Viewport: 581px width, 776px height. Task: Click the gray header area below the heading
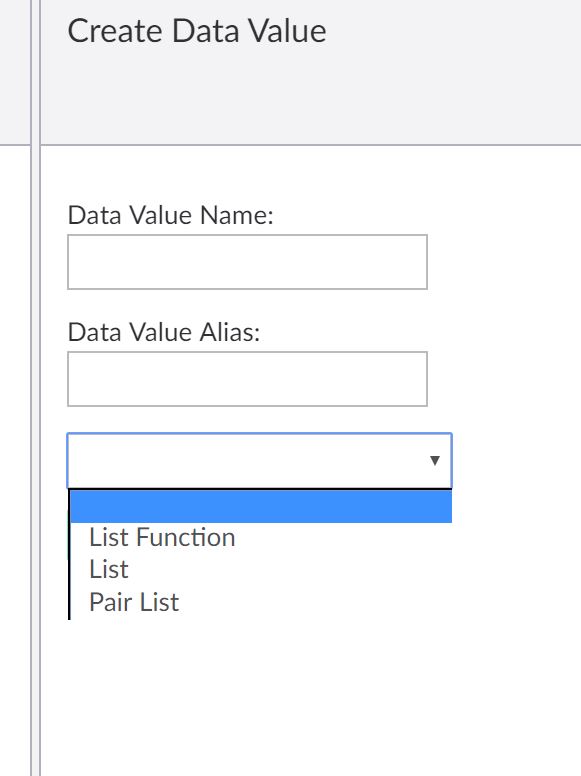(310, 99)
